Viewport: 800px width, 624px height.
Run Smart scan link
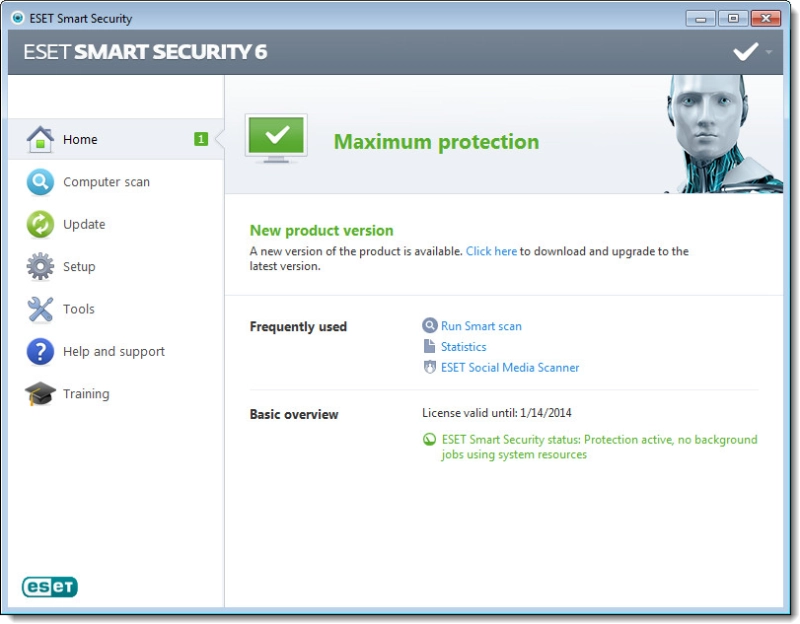(x=481, y=326)
